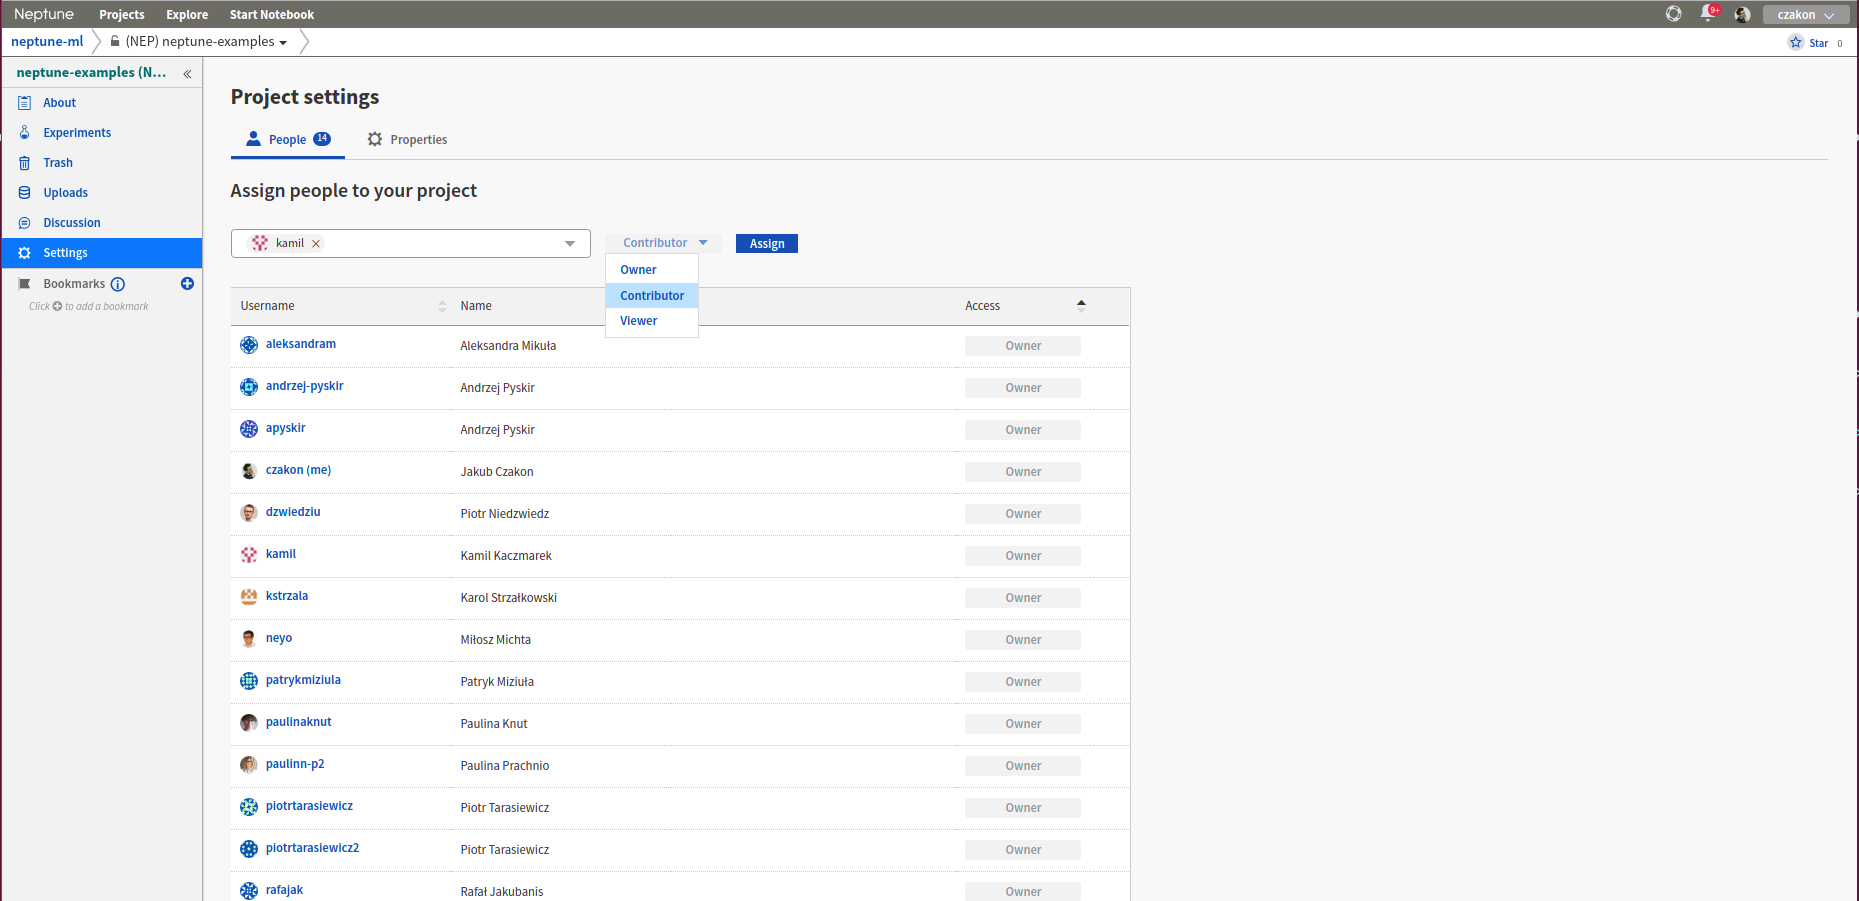Remove kamil from the selection field
The width and height of the screenshot is (1859, 901).
pyautogui.click(x=316, y=243)
